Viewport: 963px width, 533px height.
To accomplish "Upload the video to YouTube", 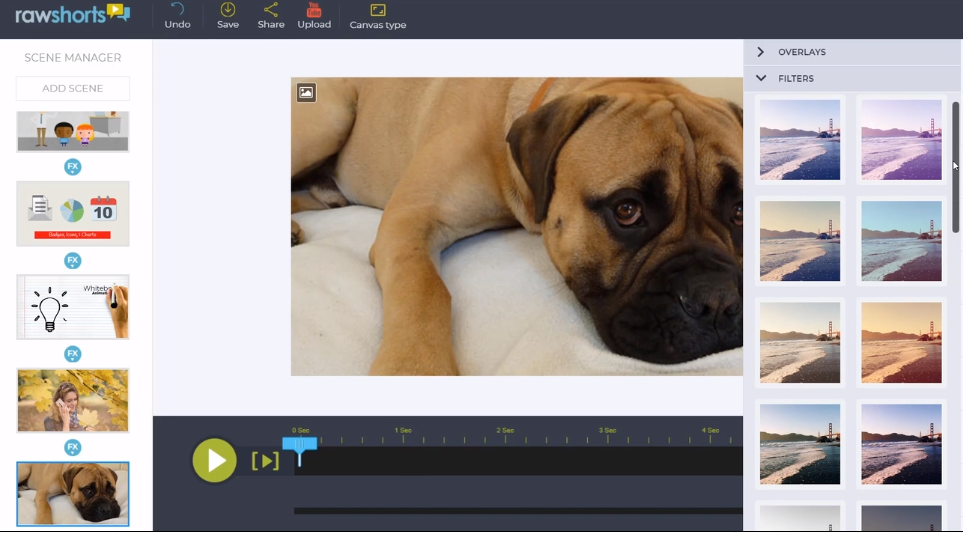I will tap(314, 16).
